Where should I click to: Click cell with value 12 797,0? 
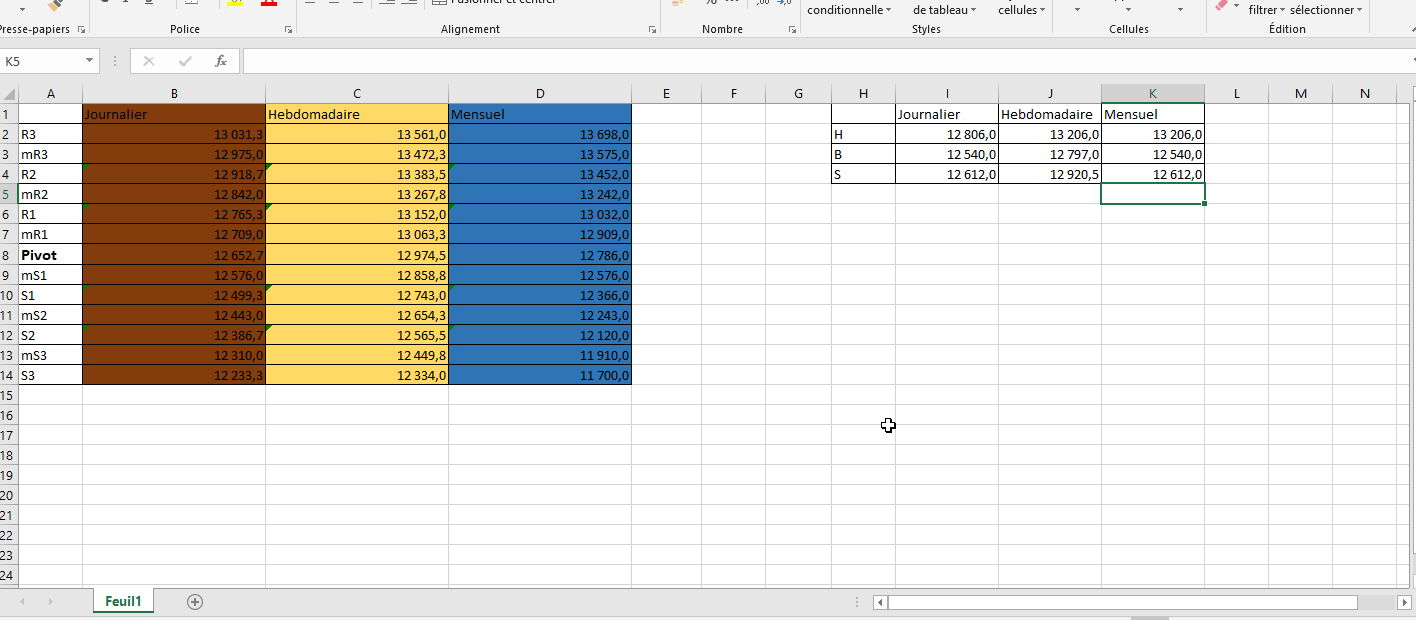1050,154
